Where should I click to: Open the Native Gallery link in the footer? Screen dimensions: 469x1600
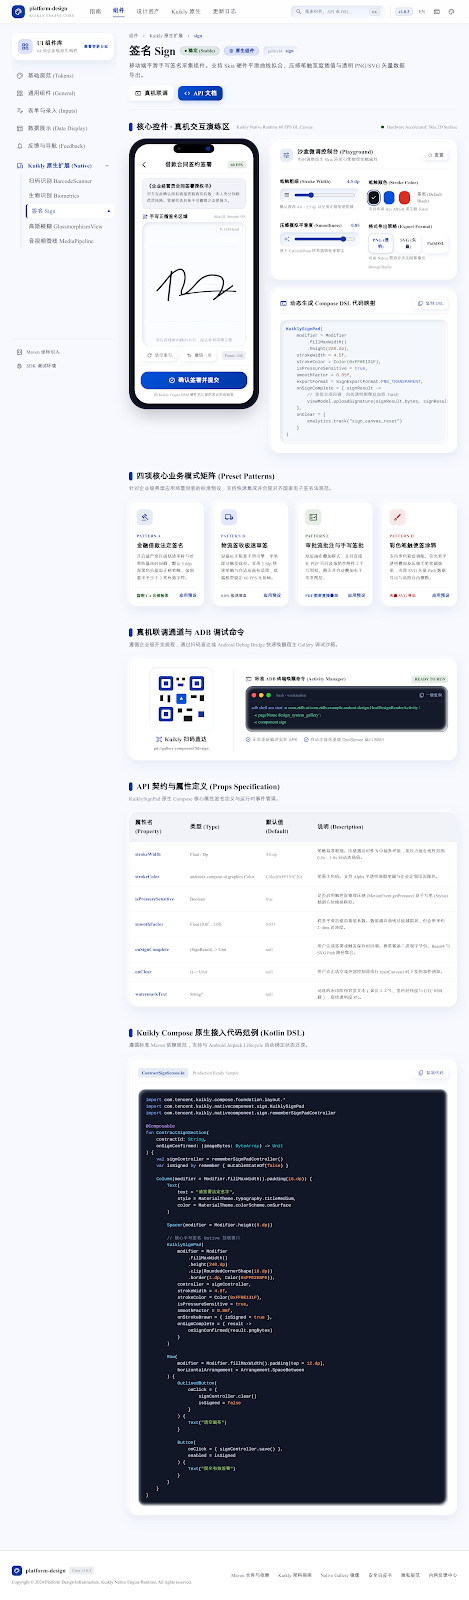click(x=340, y=1575)
